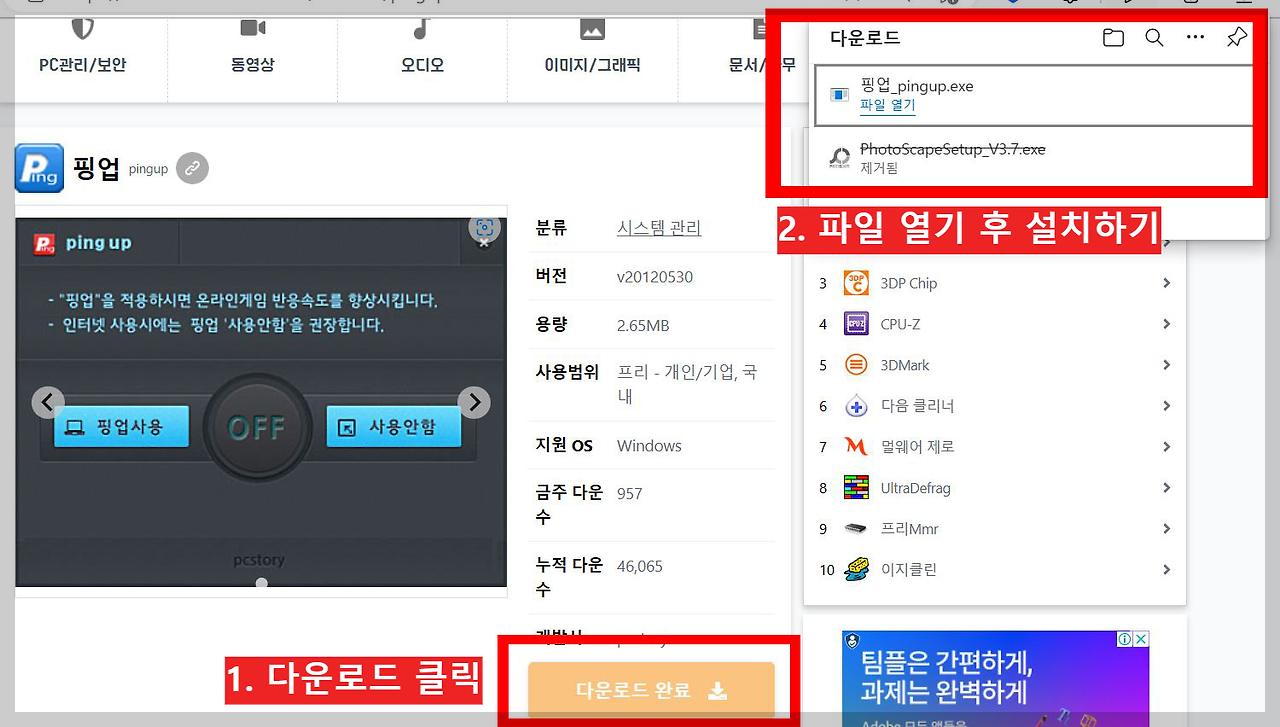The width and height of the screenshot is (1280, 727).
Task: Expand the 다음 클리너 row chevron
Action: 1166,406
